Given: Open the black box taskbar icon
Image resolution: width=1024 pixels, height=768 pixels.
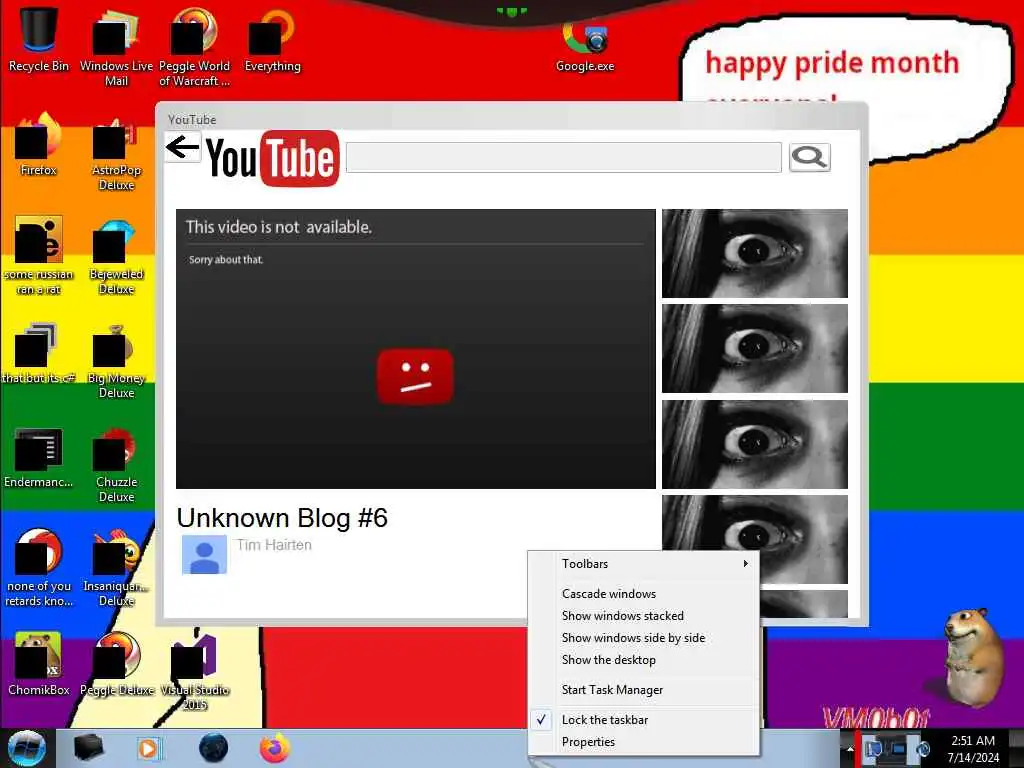Looking at the screenshot, I should coord(89,748).
